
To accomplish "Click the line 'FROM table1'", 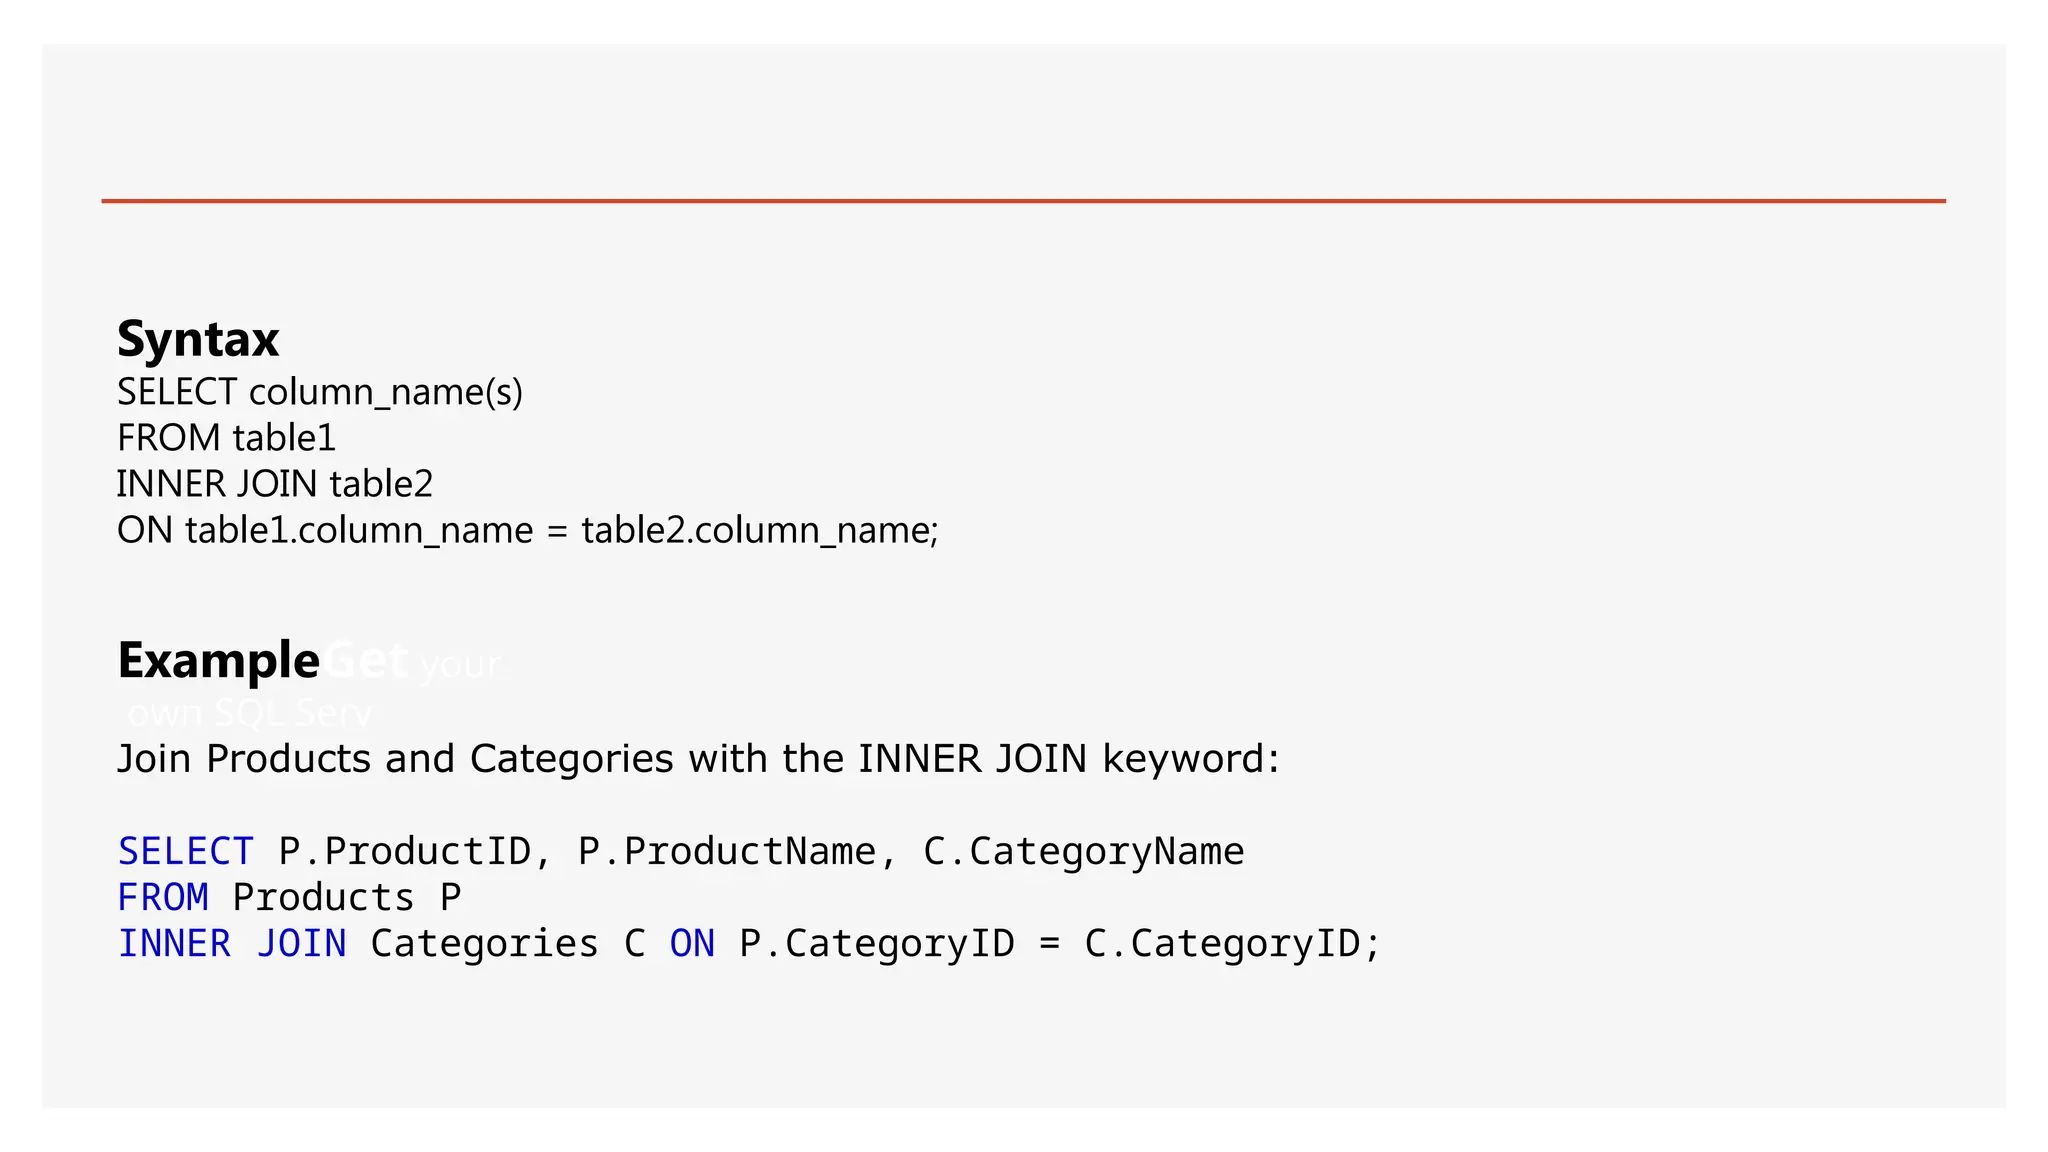I will tap(226, 438).
